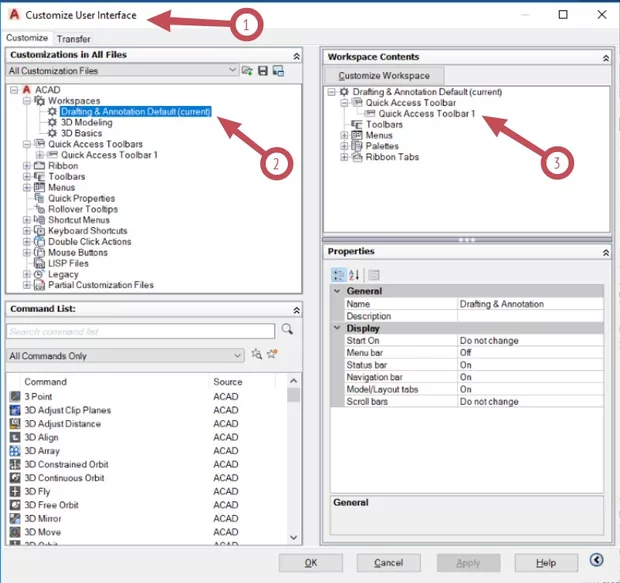Open the All Customization Files dropdown
The image size is (620, 583).
tap(232, 71)
